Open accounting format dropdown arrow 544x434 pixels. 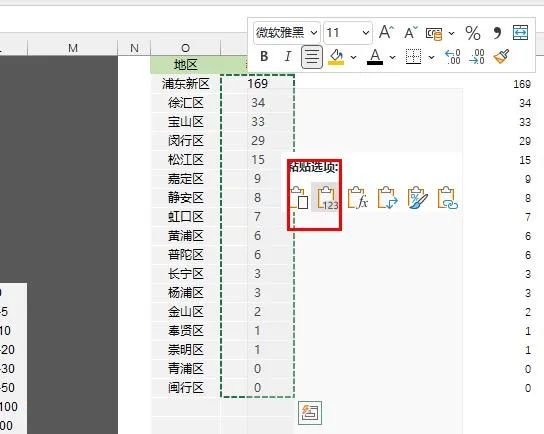click(x=451, y=34)
